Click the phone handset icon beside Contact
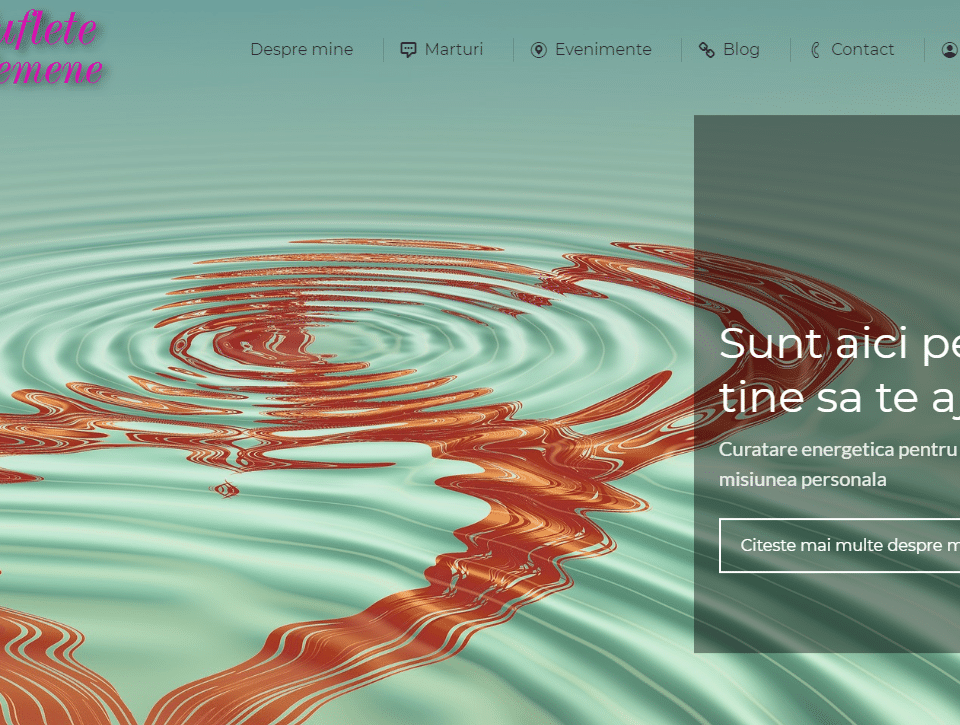 815,50
